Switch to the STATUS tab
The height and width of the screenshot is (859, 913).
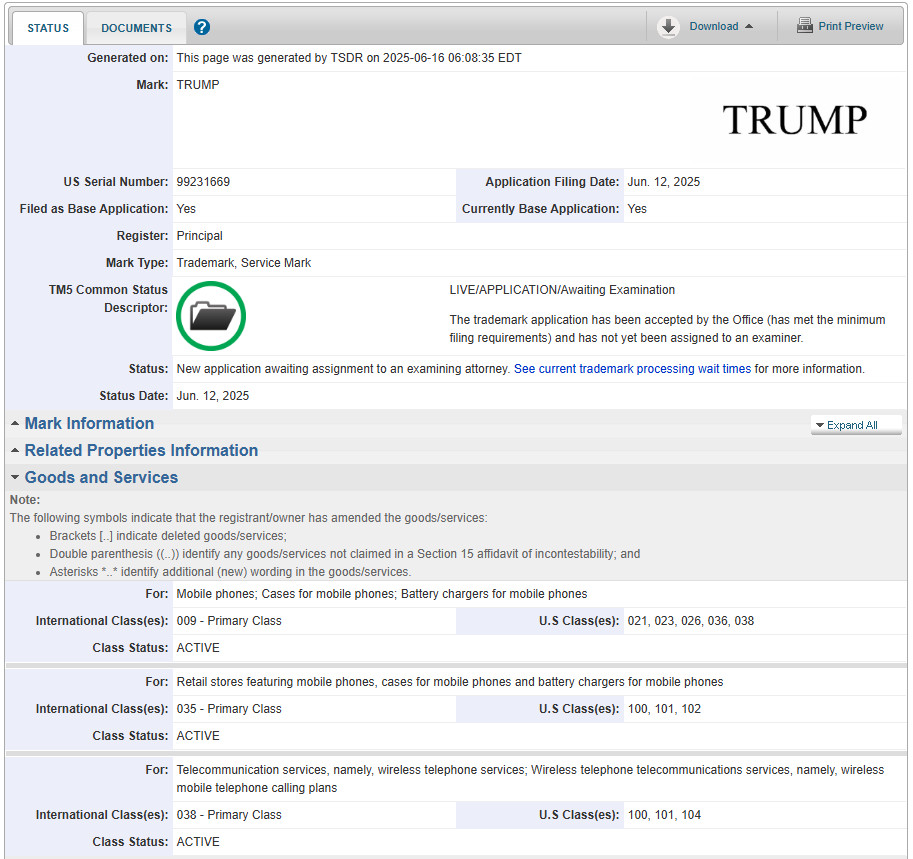point(48,28)
